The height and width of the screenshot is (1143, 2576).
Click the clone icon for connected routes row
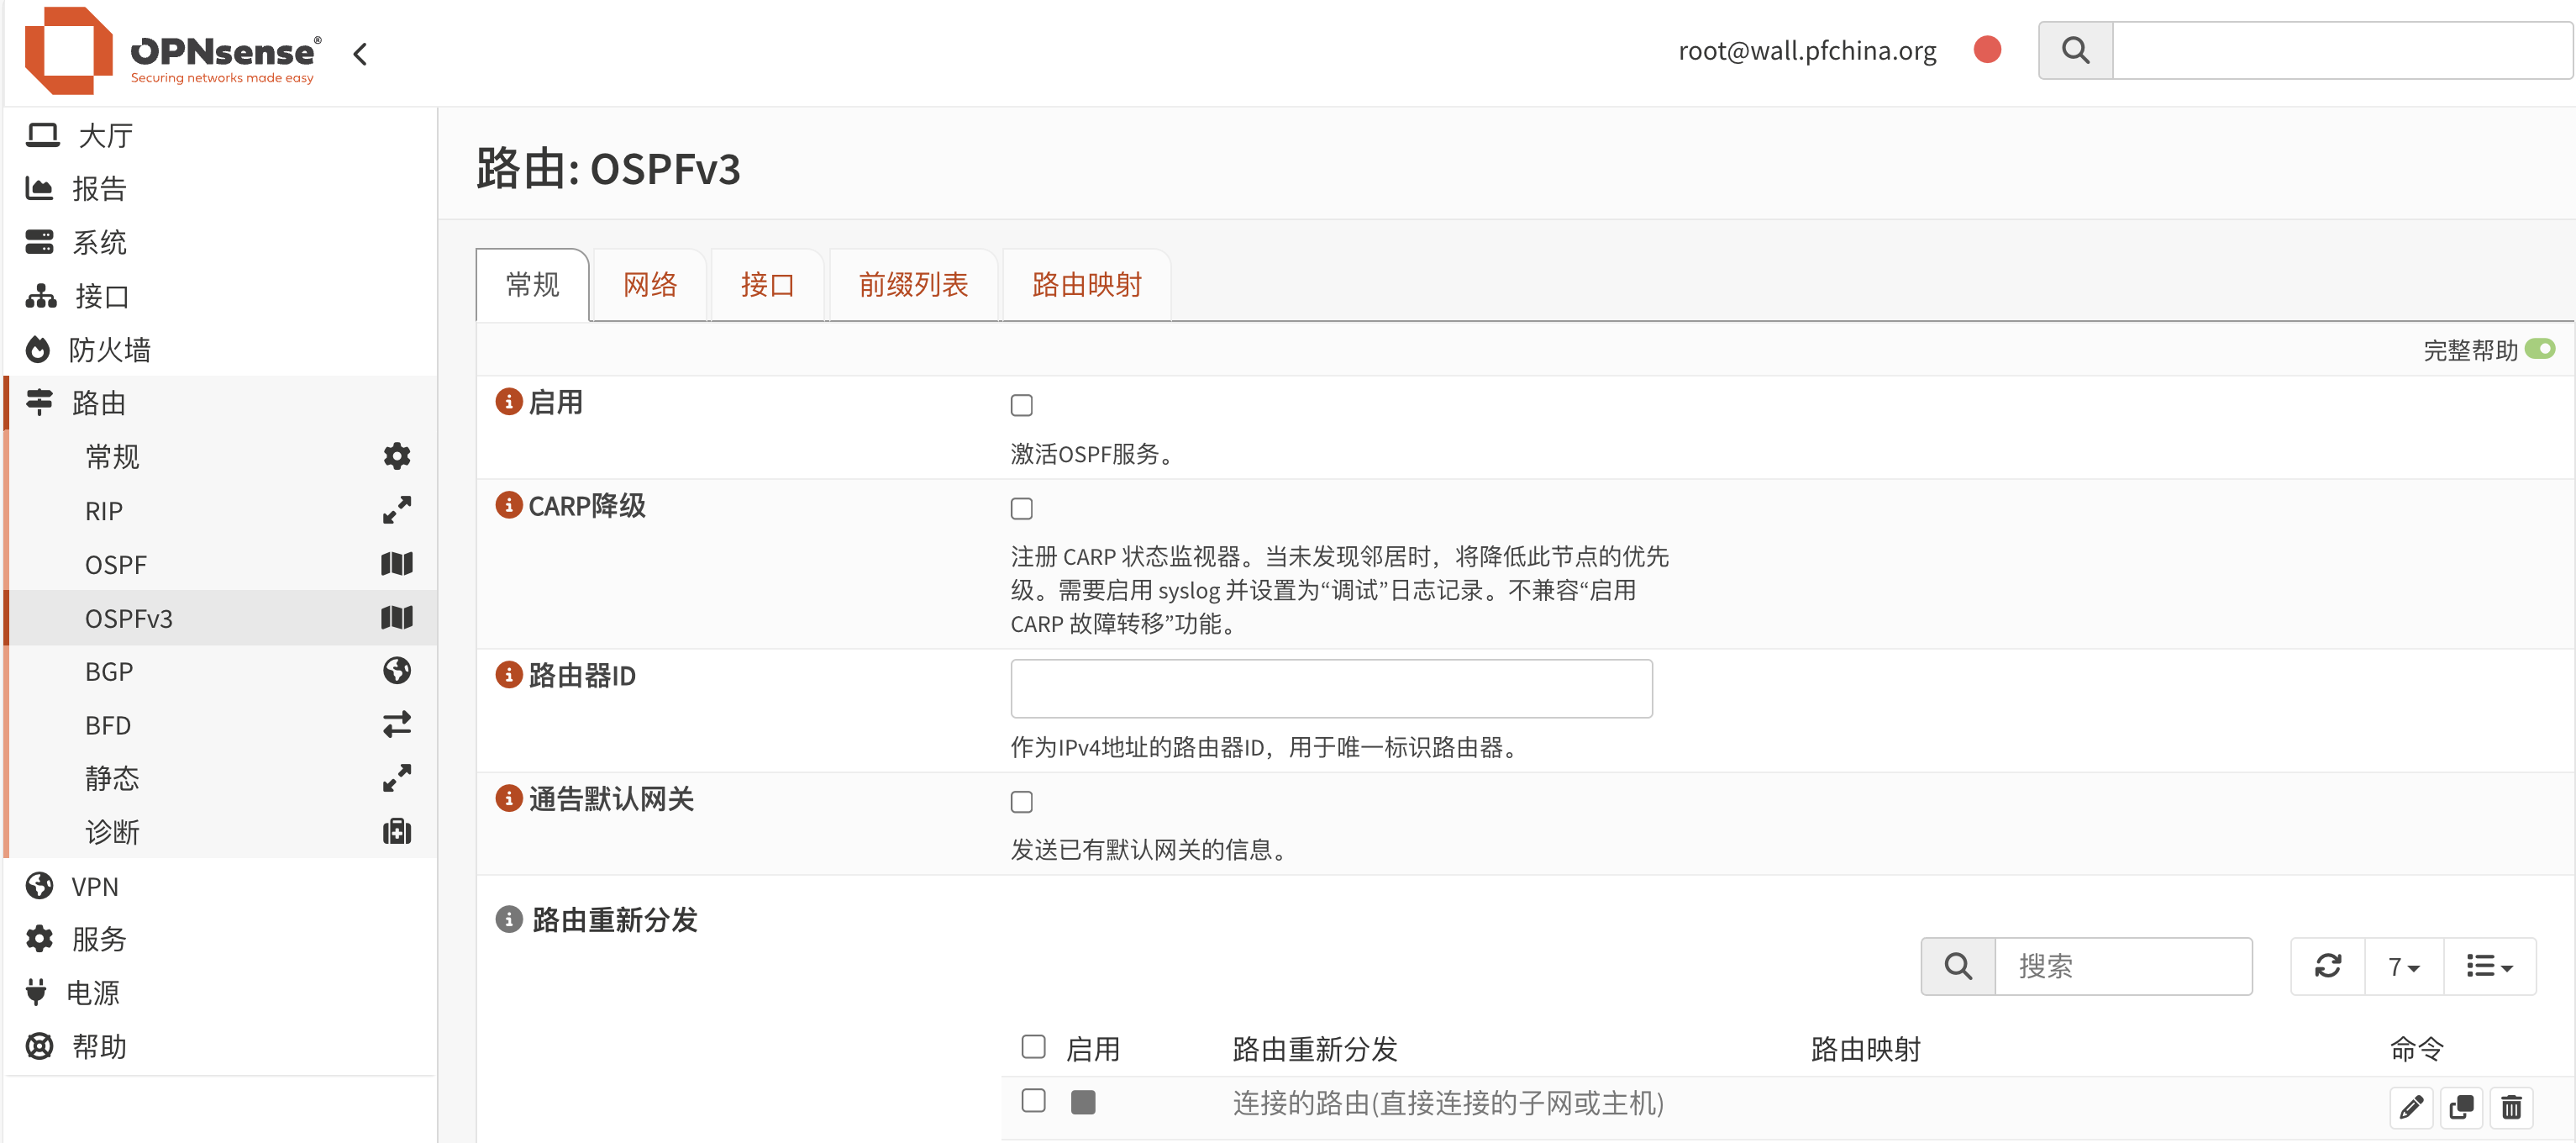click(2461, 1106)
